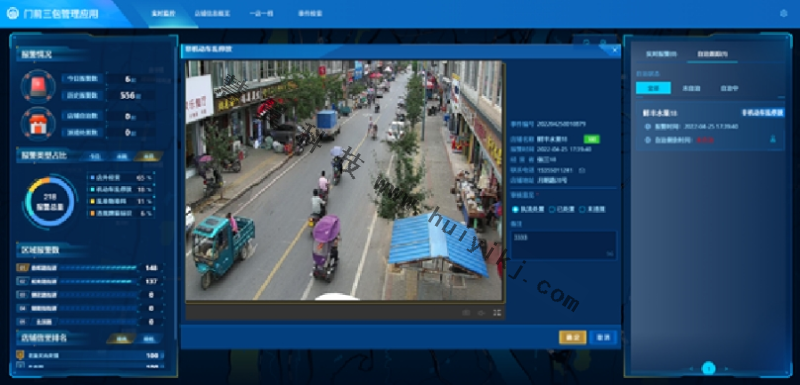The image size is (800, 385).
Task: Click the orange 6% legend swatch
Action: [92, 213]
